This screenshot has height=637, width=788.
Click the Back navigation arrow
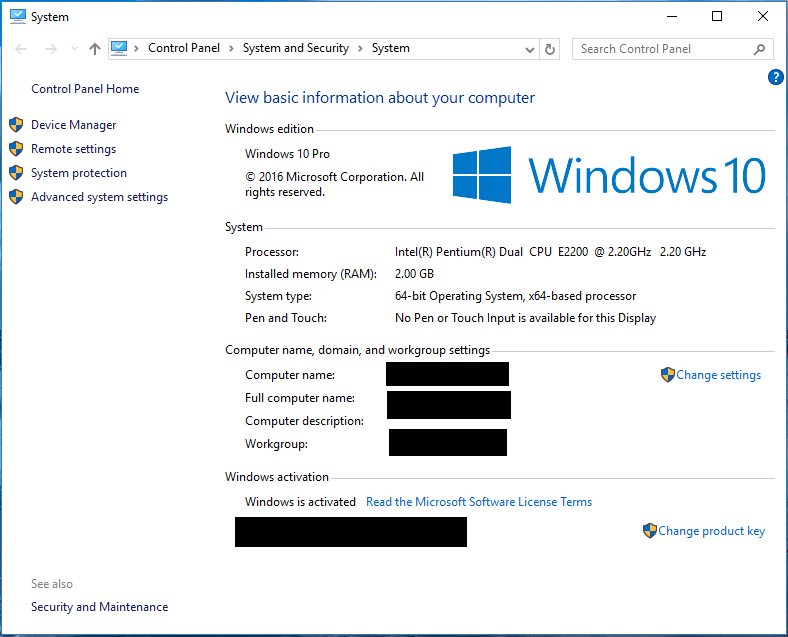point(21,49)
